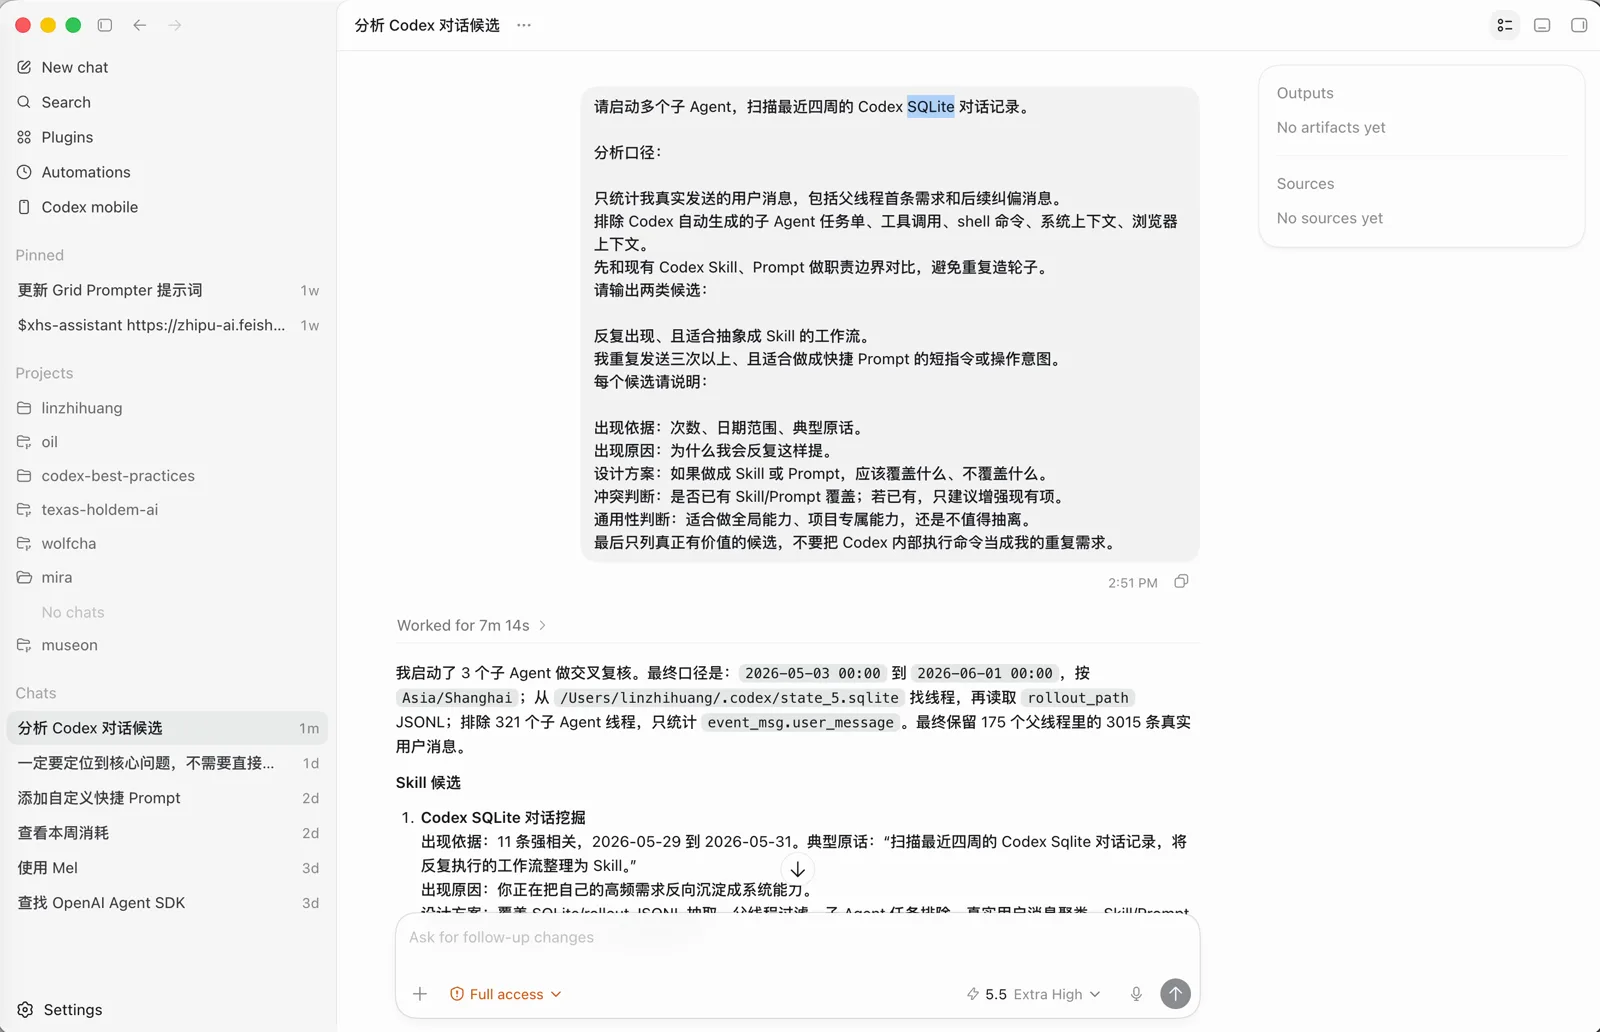The image size is (1600, 1032).
Task: Add an attachment with the plus icon
Action: 420,994
